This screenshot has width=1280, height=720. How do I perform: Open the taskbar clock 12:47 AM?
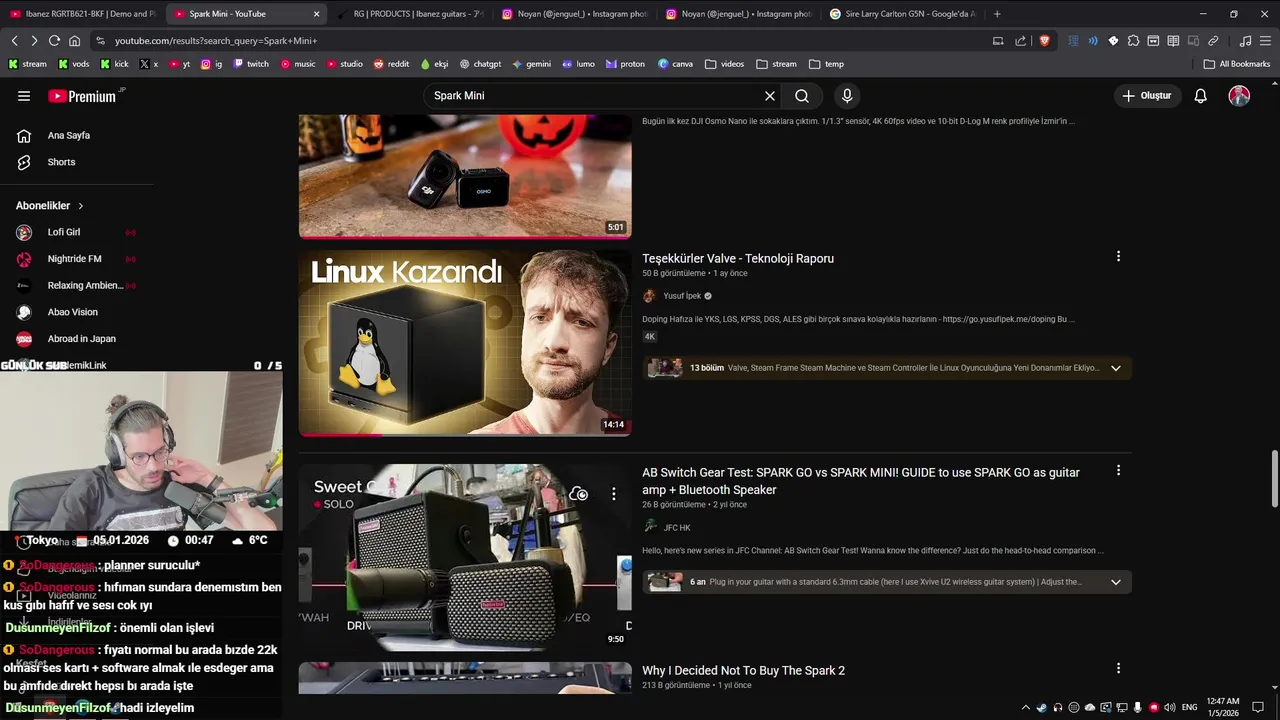point(1223,707)
